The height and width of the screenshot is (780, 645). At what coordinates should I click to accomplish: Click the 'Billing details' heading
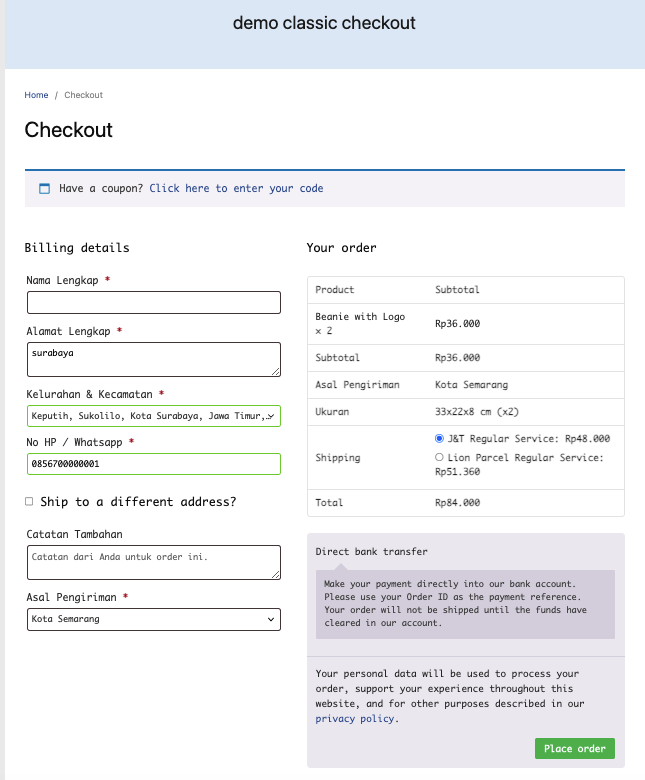[x=77, y=248]
